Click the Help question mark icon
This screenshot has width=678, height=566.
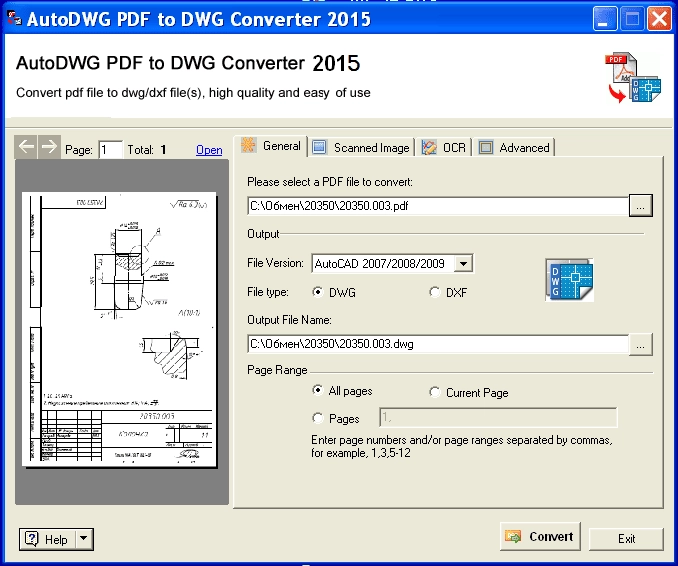click(32, 539)
